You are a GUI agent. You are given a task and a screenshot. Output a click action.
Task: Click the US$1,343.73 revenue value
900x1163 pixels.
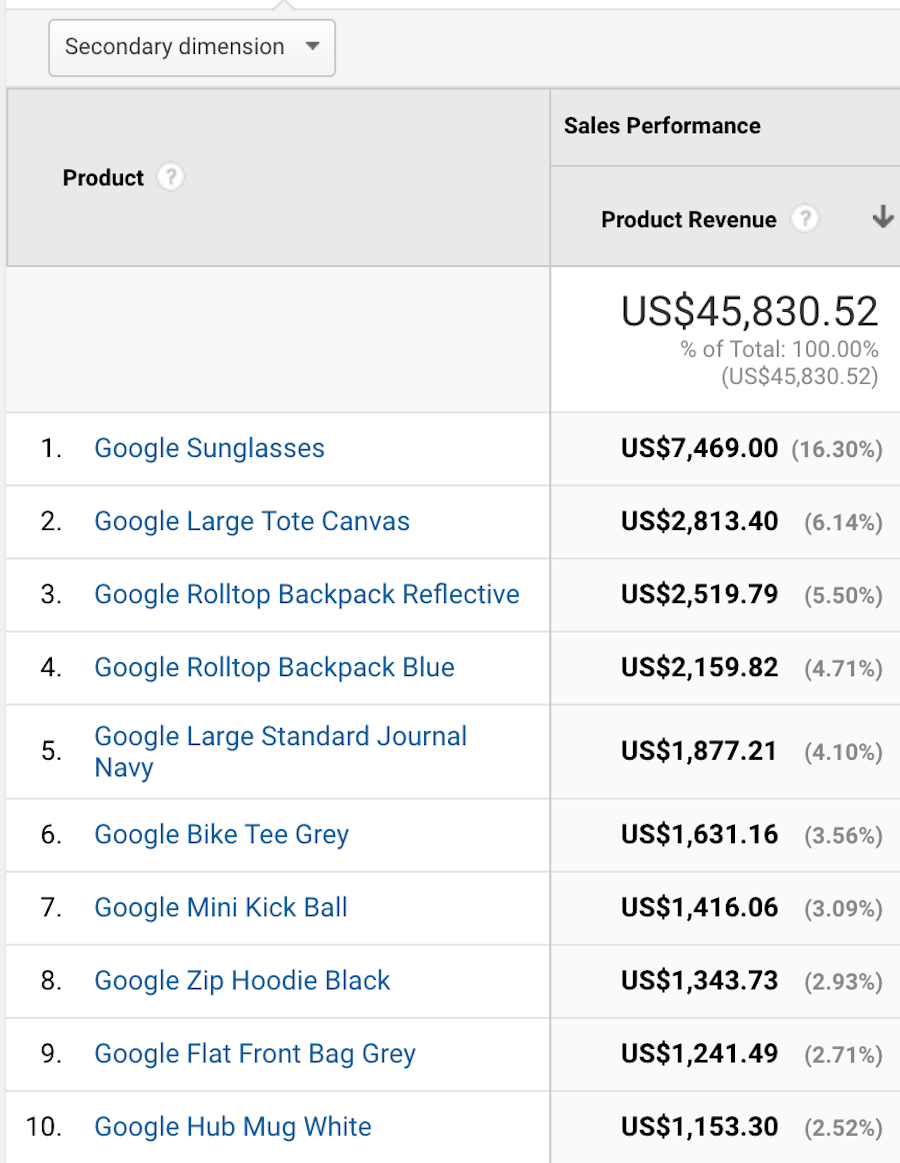tap(699, 981)
